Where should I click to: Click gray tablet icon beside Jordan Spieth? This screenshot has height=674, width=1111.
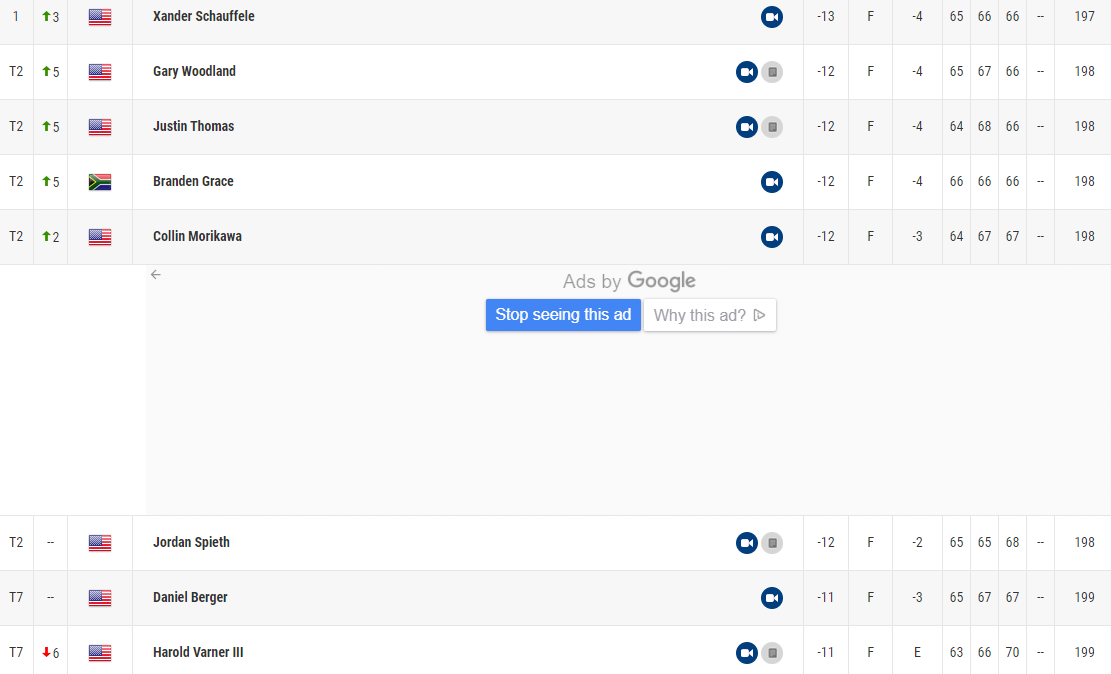772,543
